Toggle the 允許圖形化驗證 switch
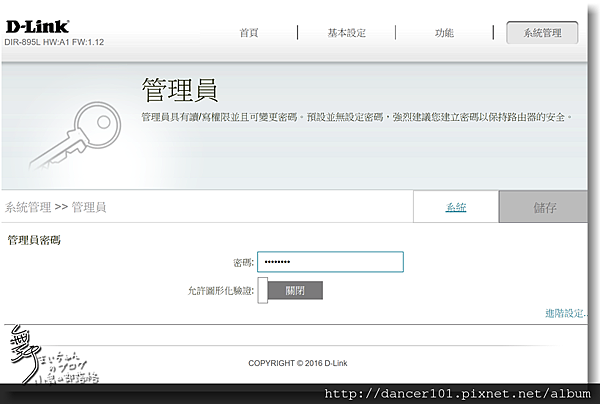 [x=290, y=290]
